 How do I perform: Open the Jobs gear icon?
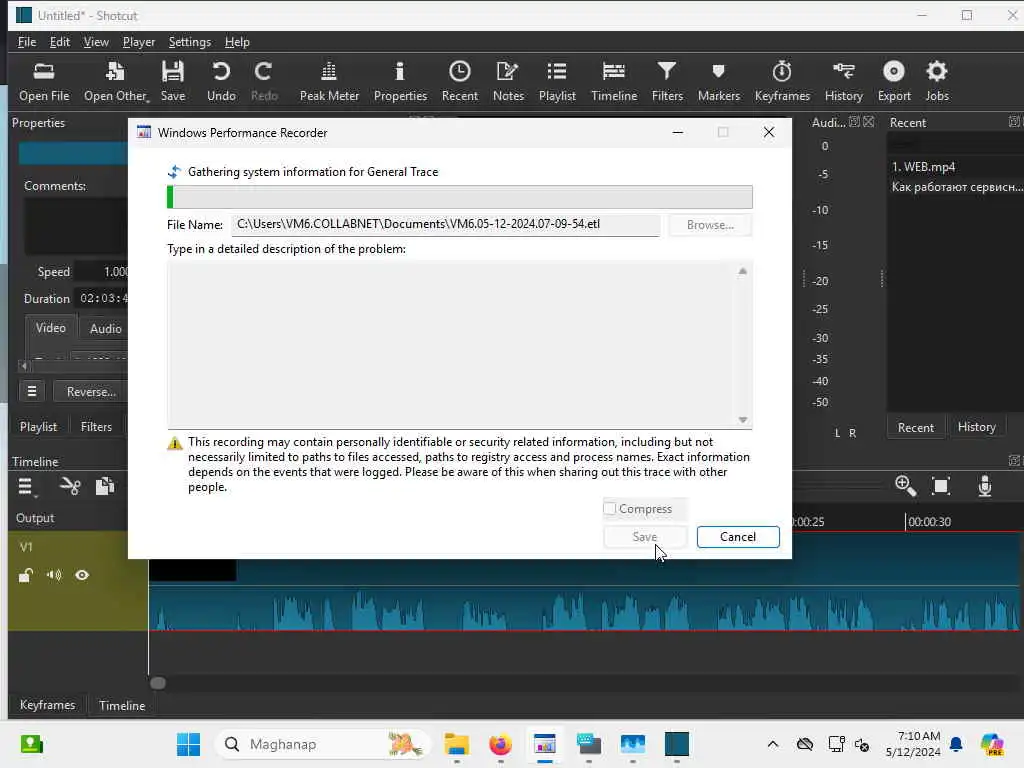pos(936,81)
